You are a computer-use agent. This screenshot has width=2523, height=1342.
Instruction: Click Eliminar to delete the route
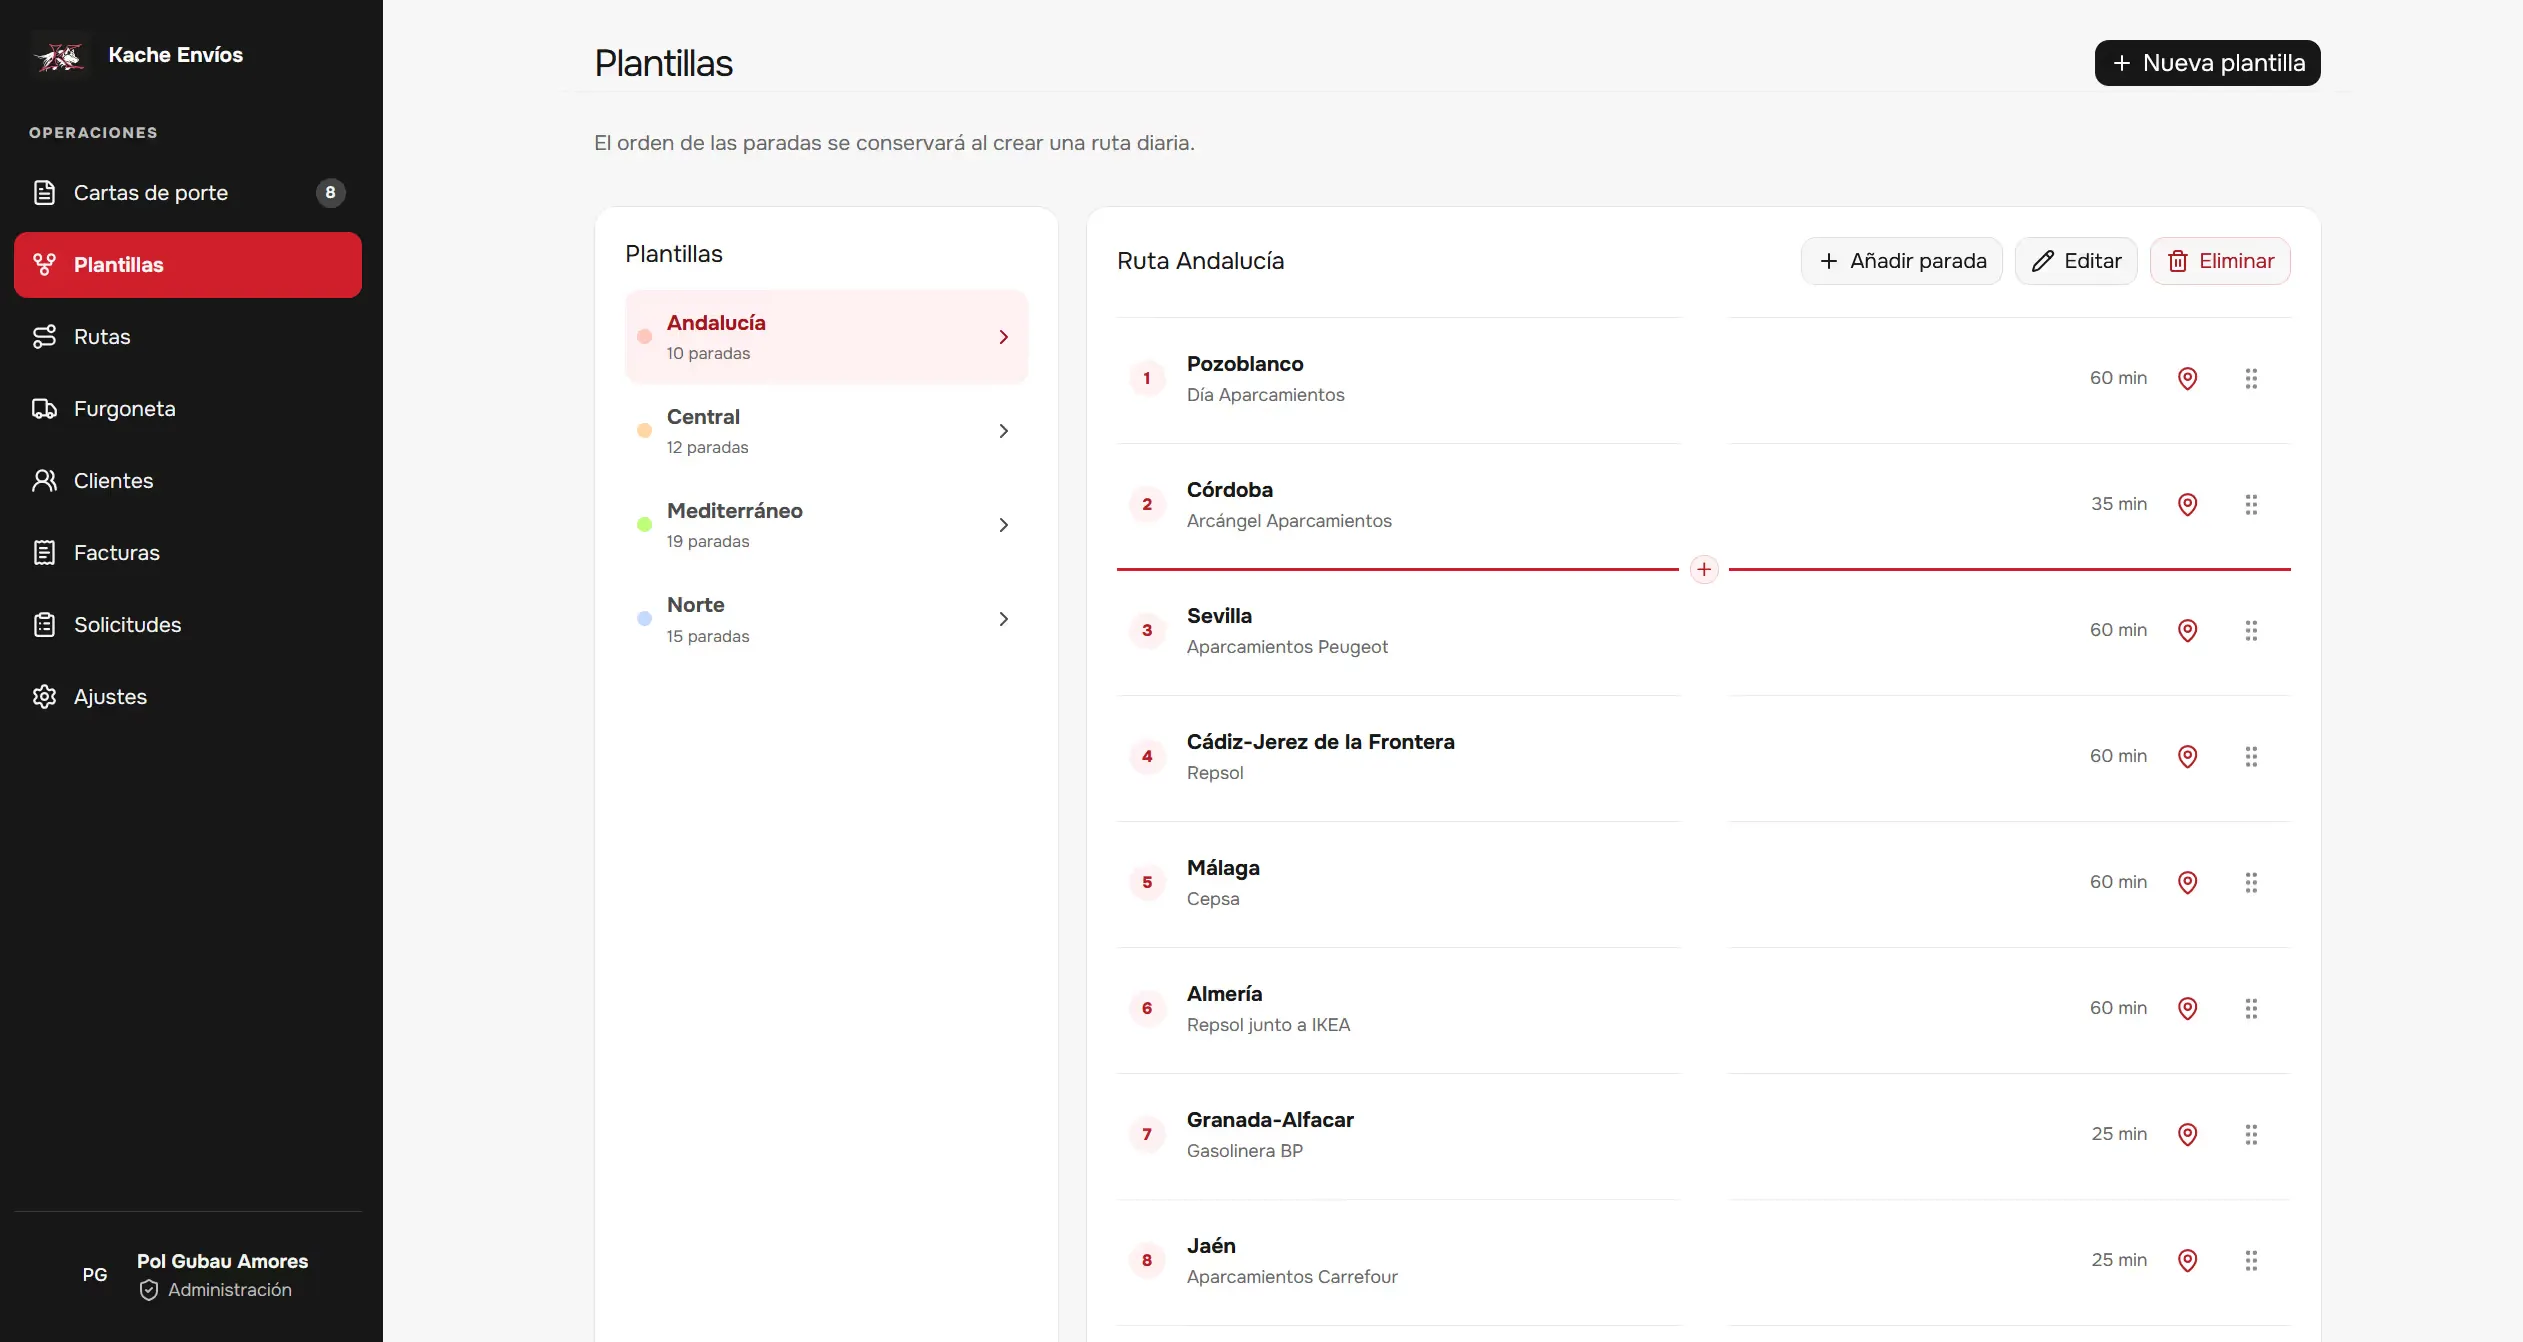[2219, 261]
